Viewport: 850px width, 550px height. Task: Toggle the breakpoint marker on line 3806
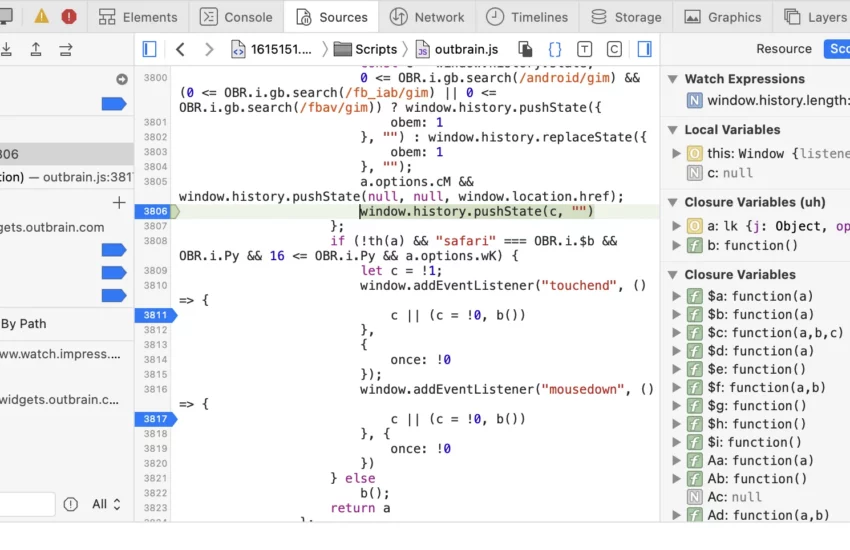click(155, 212)
